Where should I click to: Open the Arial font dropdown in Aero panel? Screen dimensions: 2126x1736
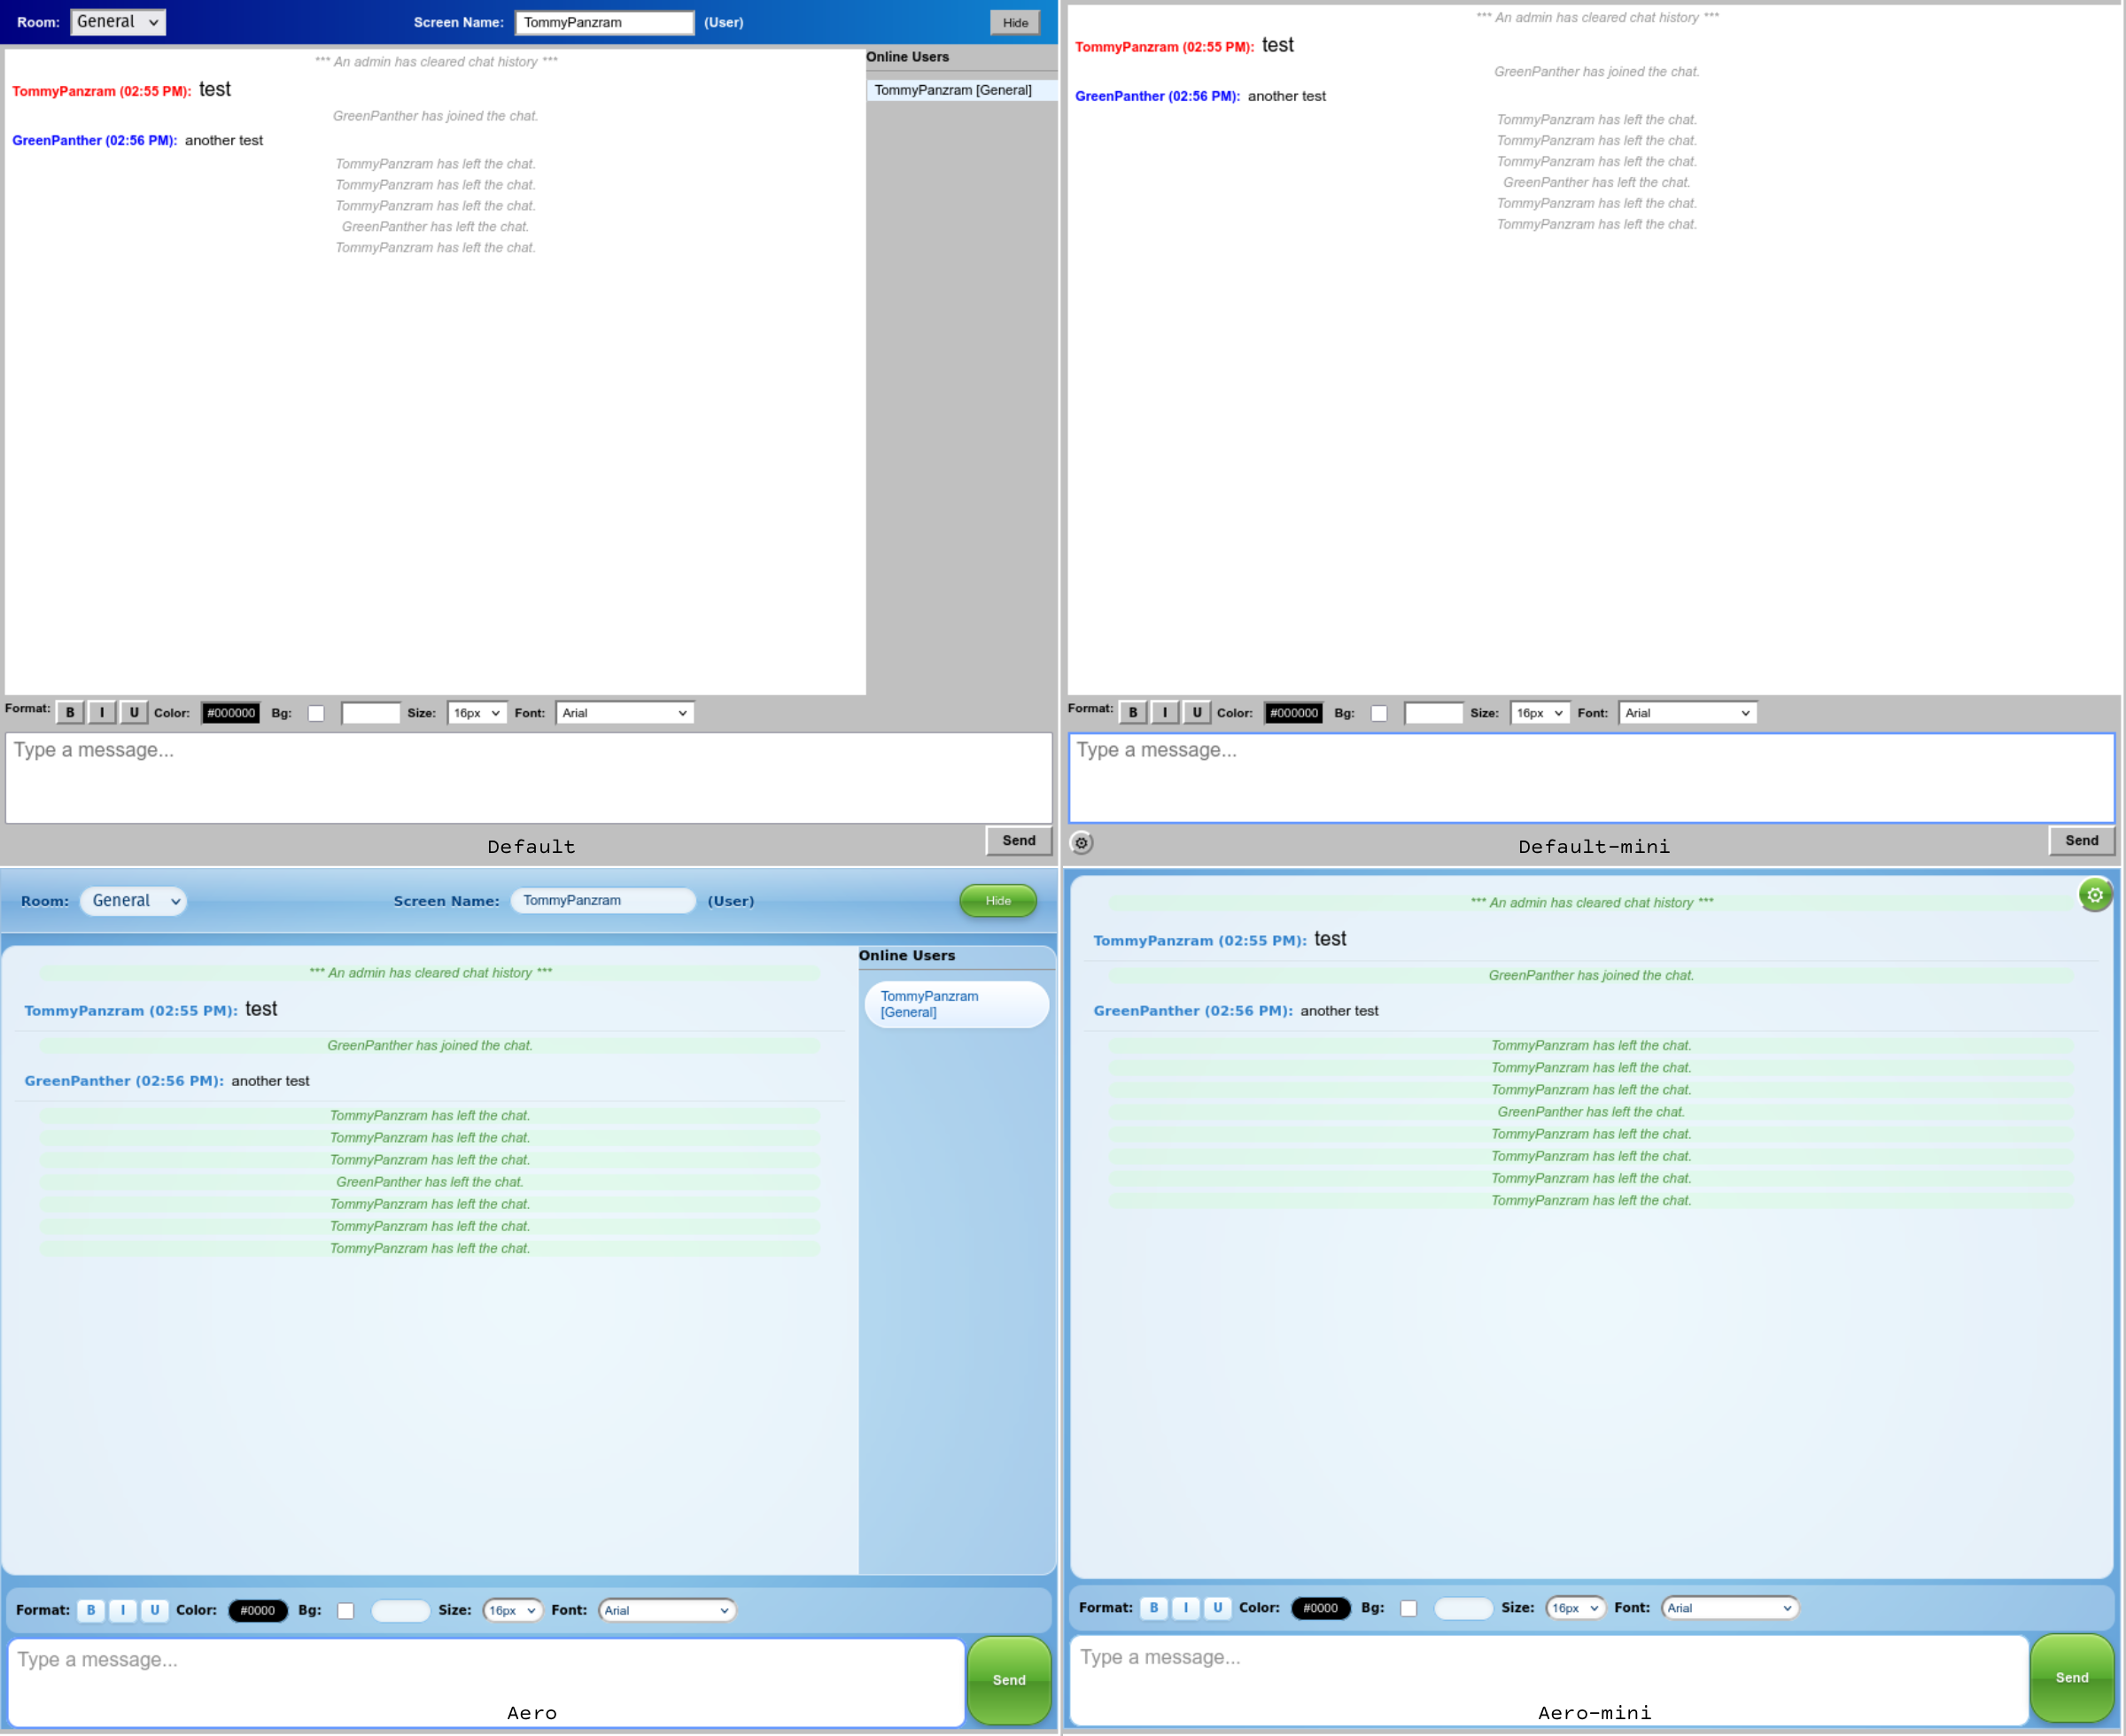point(666,1610)
